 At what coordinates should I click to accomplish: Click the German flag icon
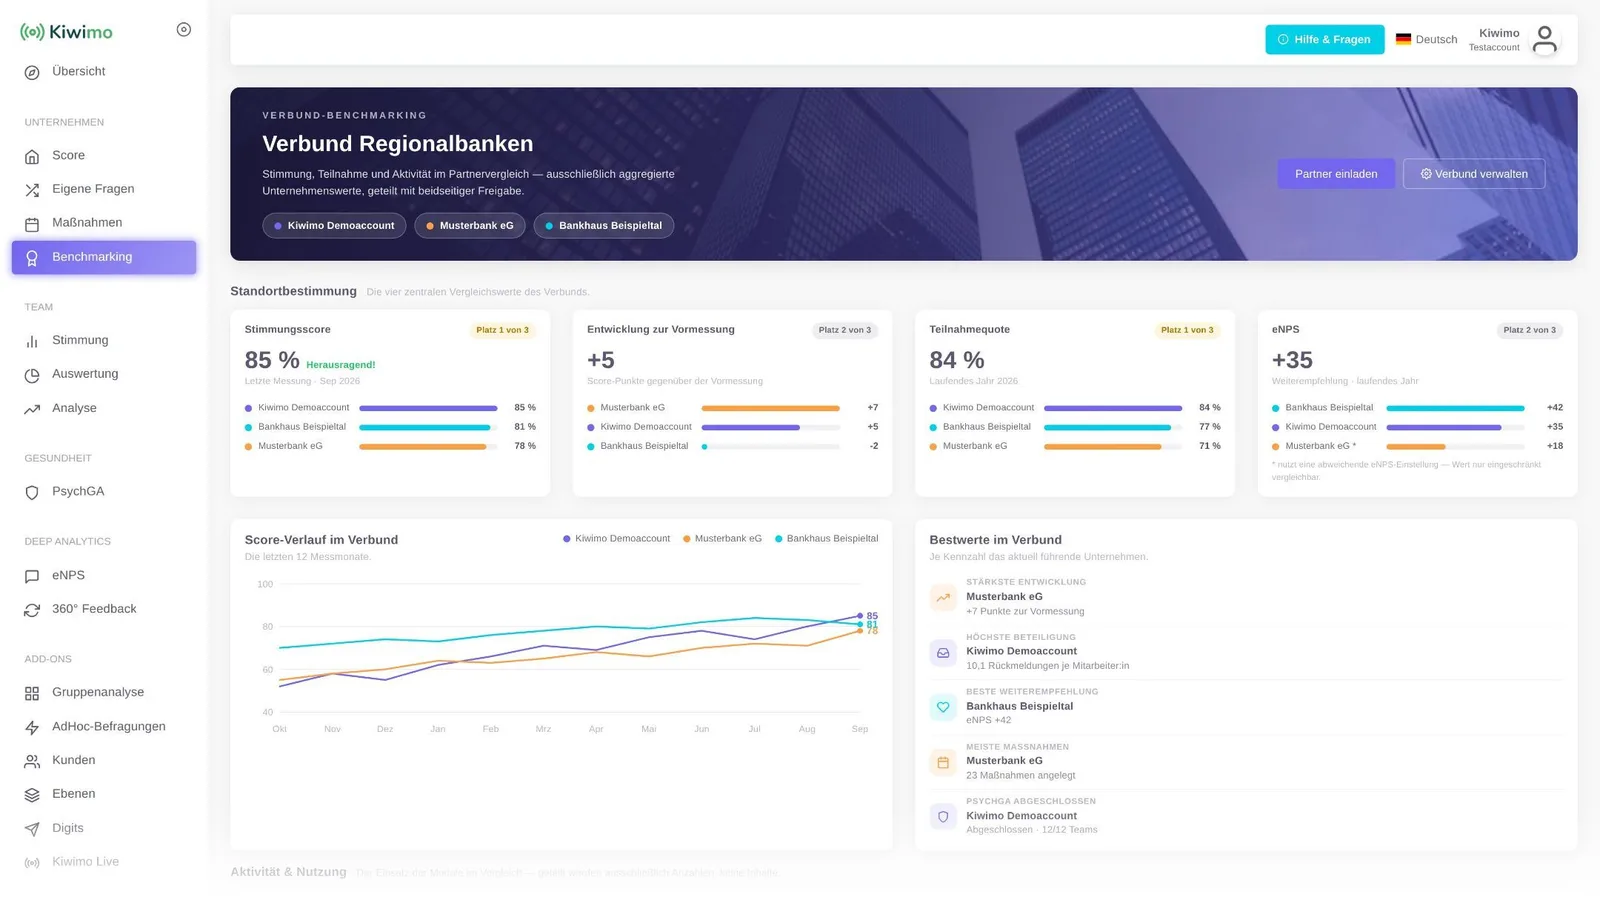[1403, 40]
